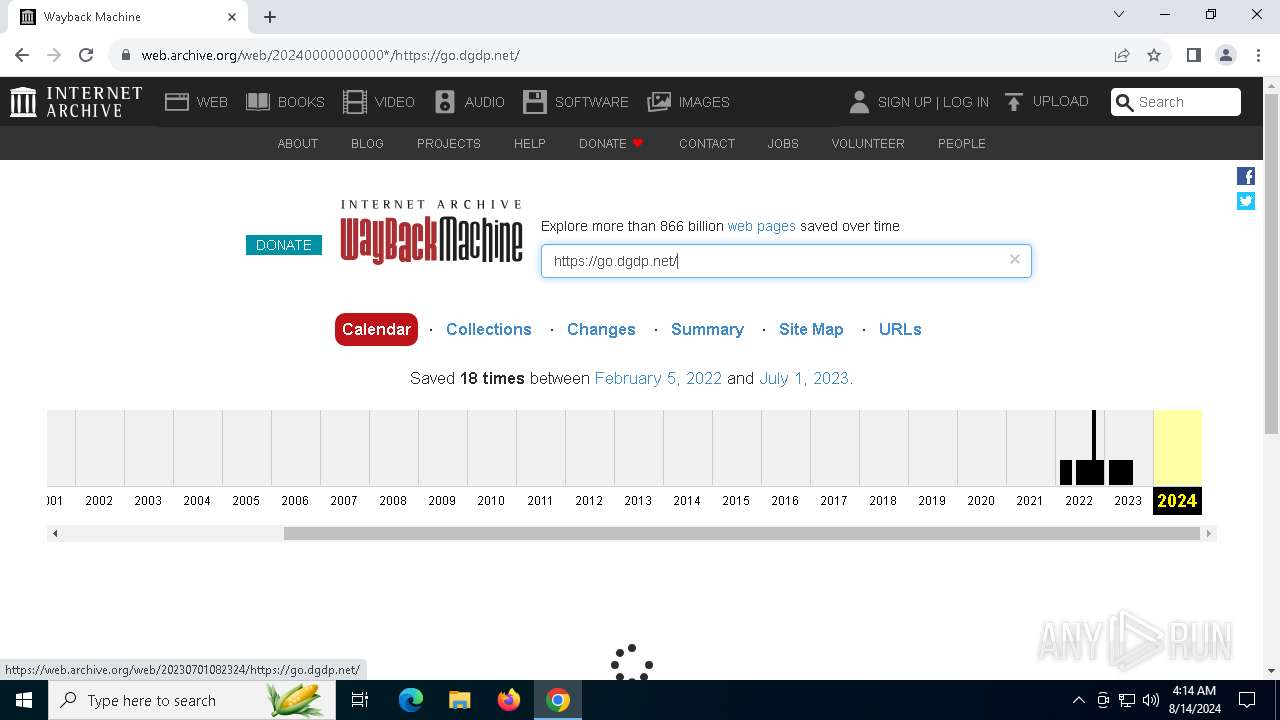Open the VOLUNTEER menu item
This screenshot has height=720, width=1280.
point(868,143)
